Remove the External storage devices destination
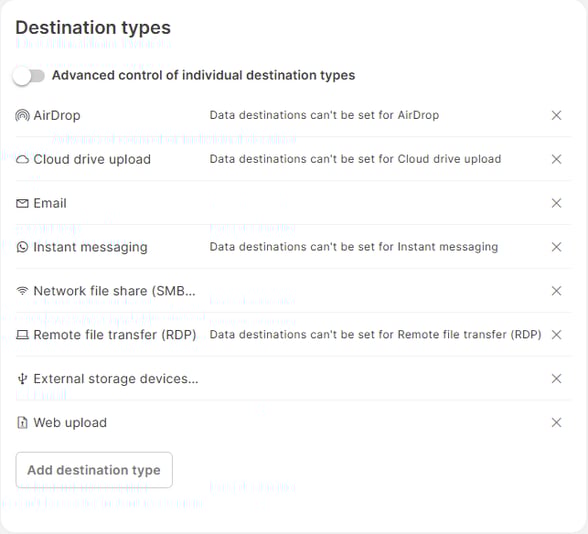Screen dimensions: 588x534 coord(556,379)
